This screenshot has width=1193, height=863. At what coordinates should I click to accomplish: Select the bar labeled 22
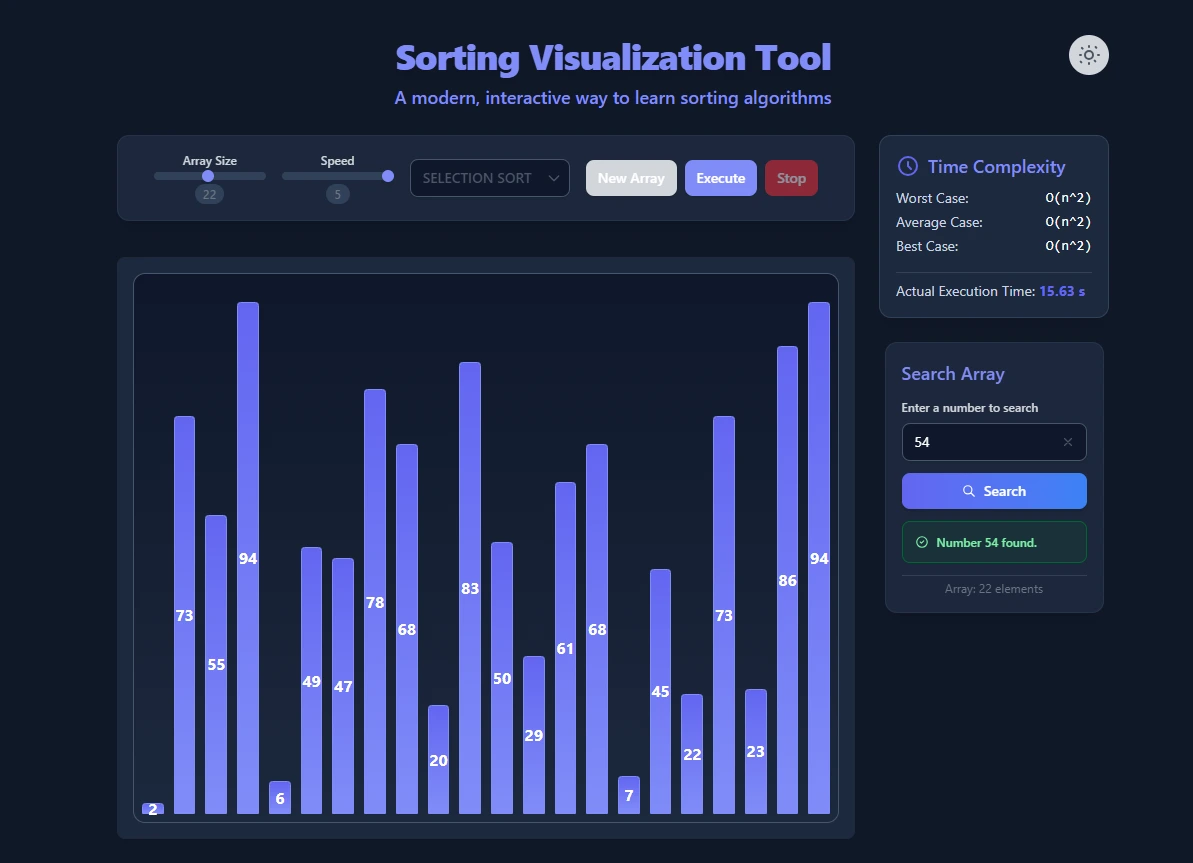point(692,754)
